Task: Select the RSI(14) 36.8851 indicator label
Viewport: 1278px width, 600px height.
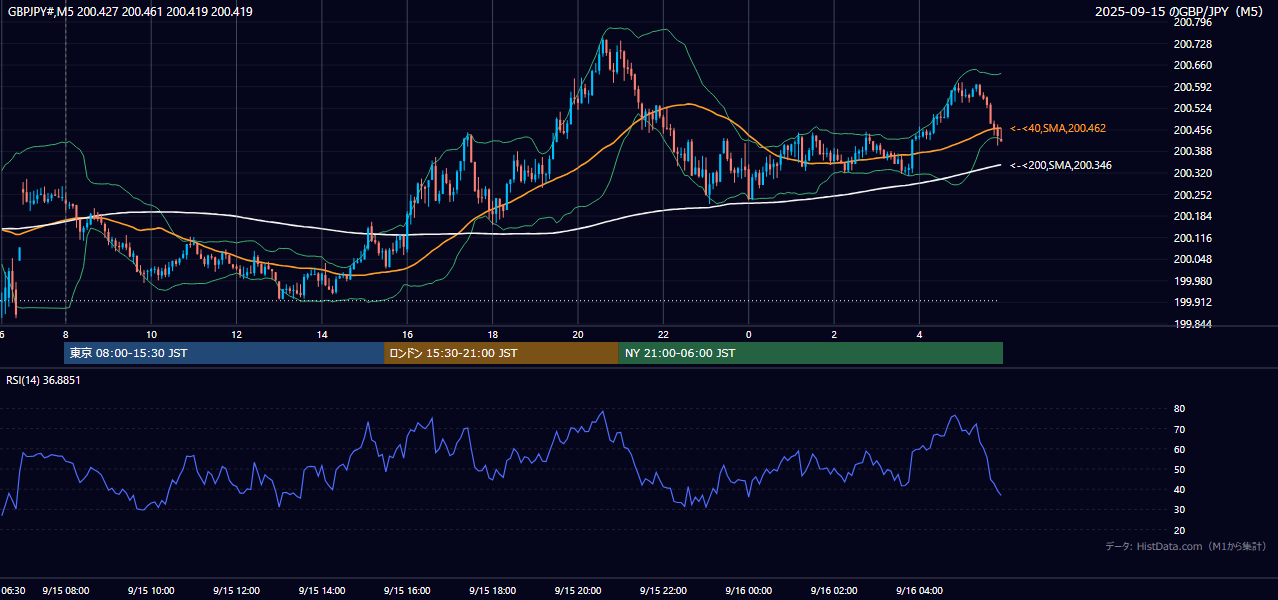Action: [44, 380]
